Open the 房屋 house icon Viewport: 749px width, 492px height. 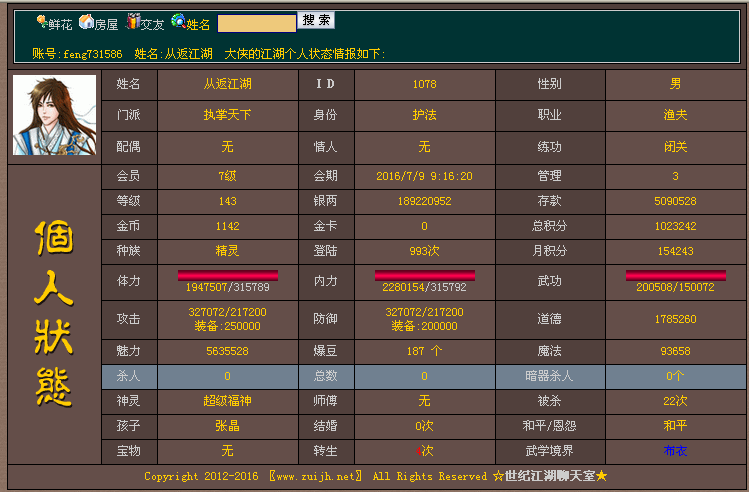coord(86,21)
